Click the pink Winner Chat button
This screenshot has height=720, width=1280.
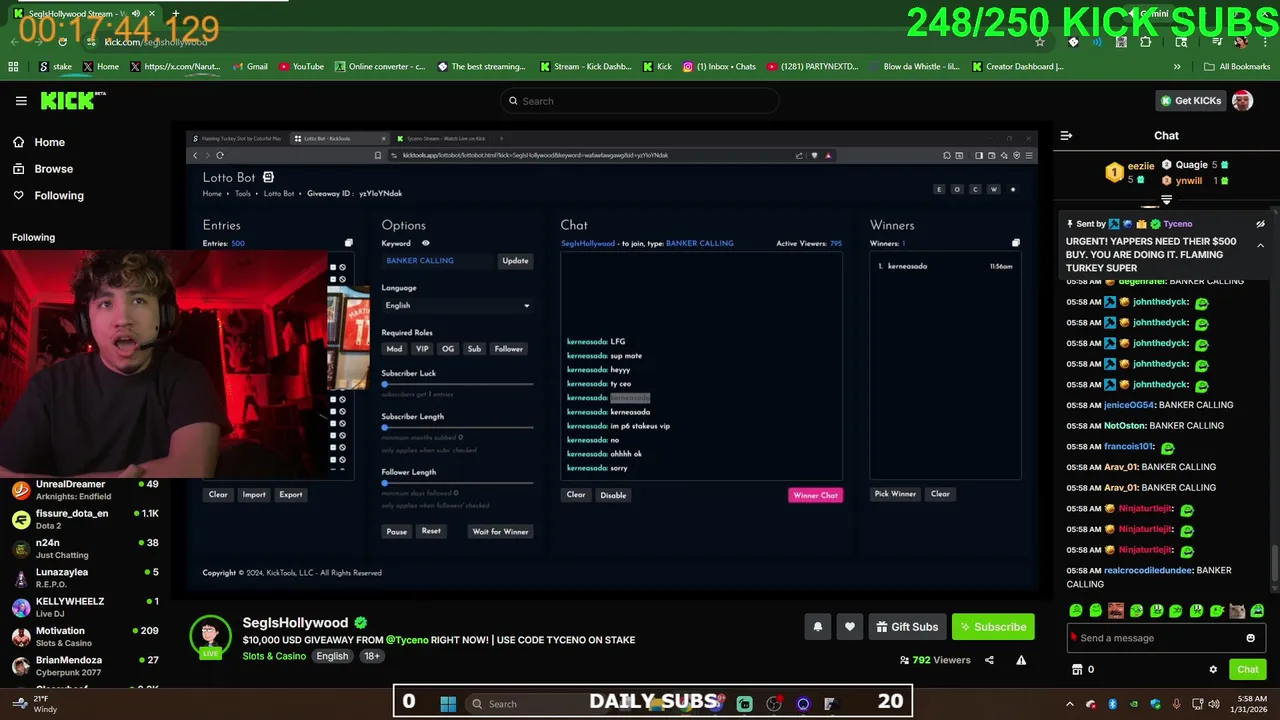(815, 495)
